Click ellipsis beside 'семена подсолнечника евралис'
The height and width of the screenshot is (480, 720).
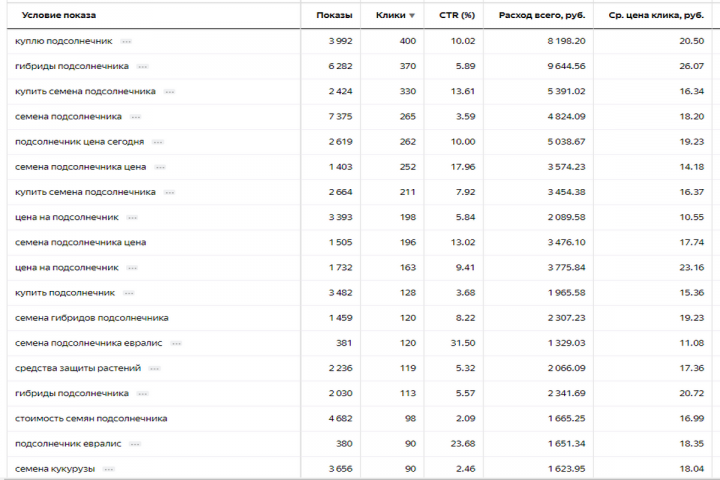pos(175,343)
